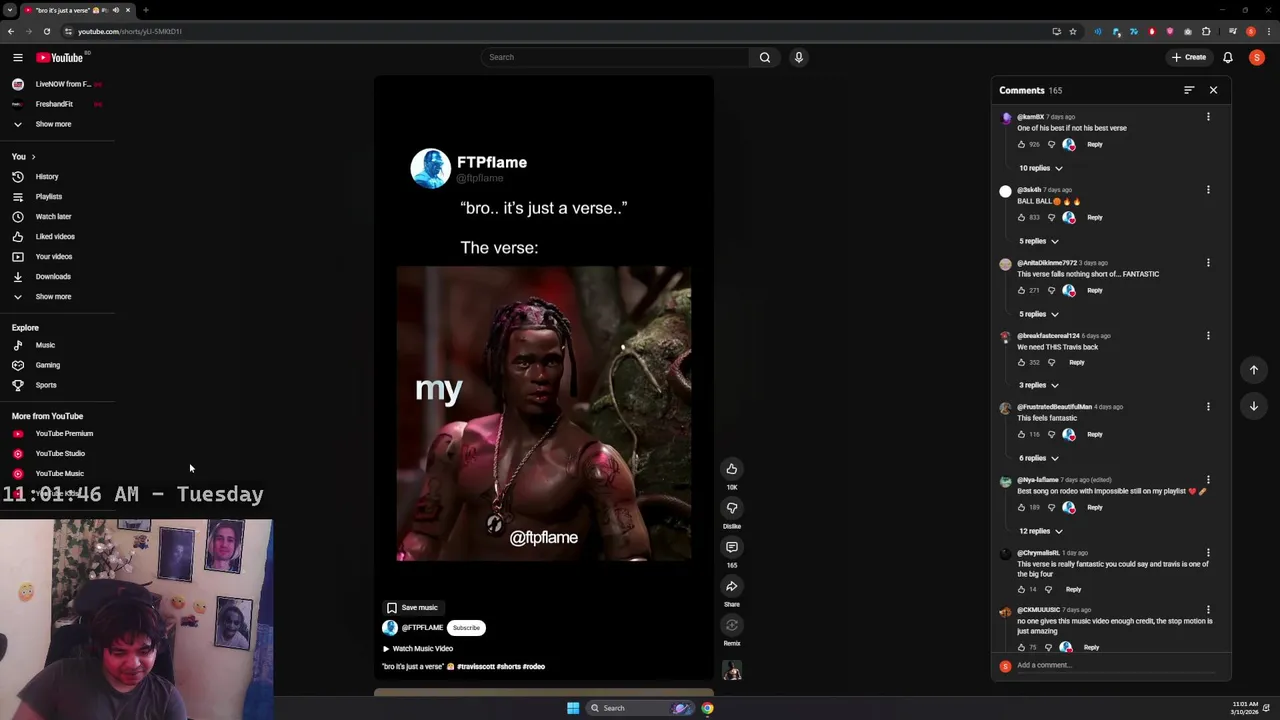Image resolution: width=1280 pixels, height=720 pixels.
Task: Open the Windows Start menu
Action: click(573, 708)
